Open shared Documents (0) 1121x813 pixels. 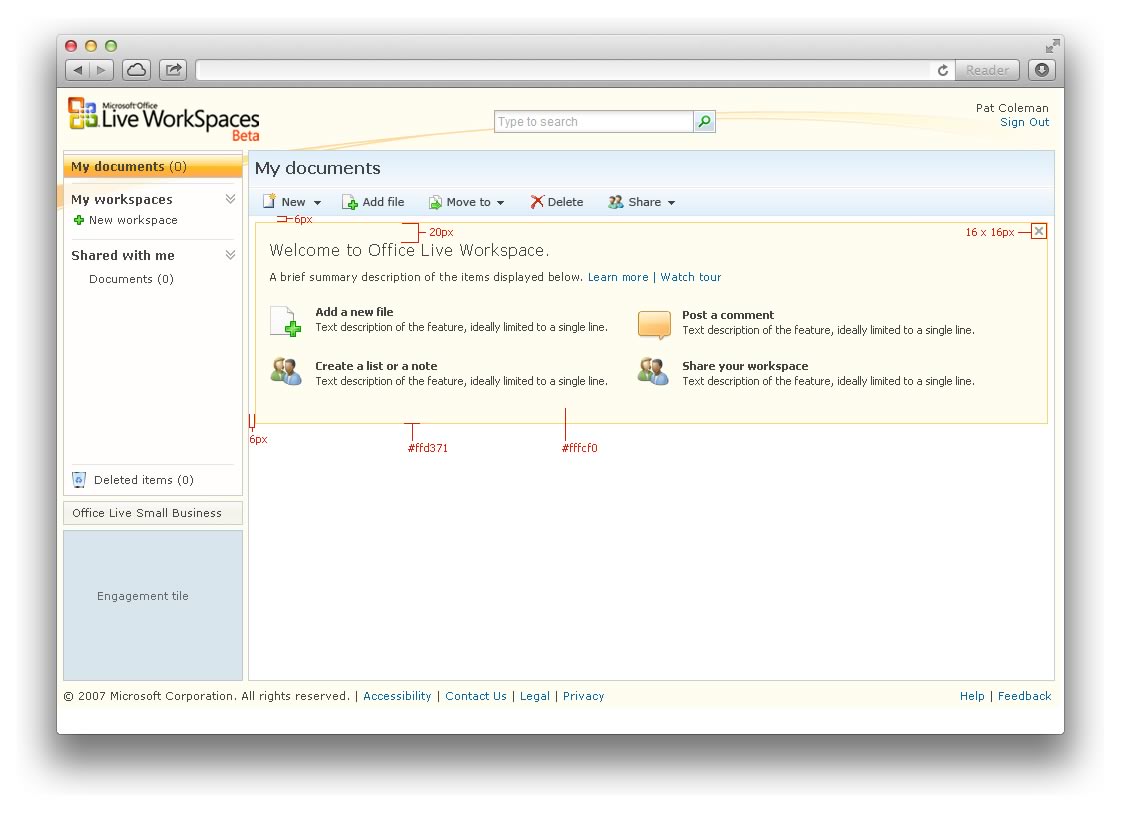tap(131, 279)
